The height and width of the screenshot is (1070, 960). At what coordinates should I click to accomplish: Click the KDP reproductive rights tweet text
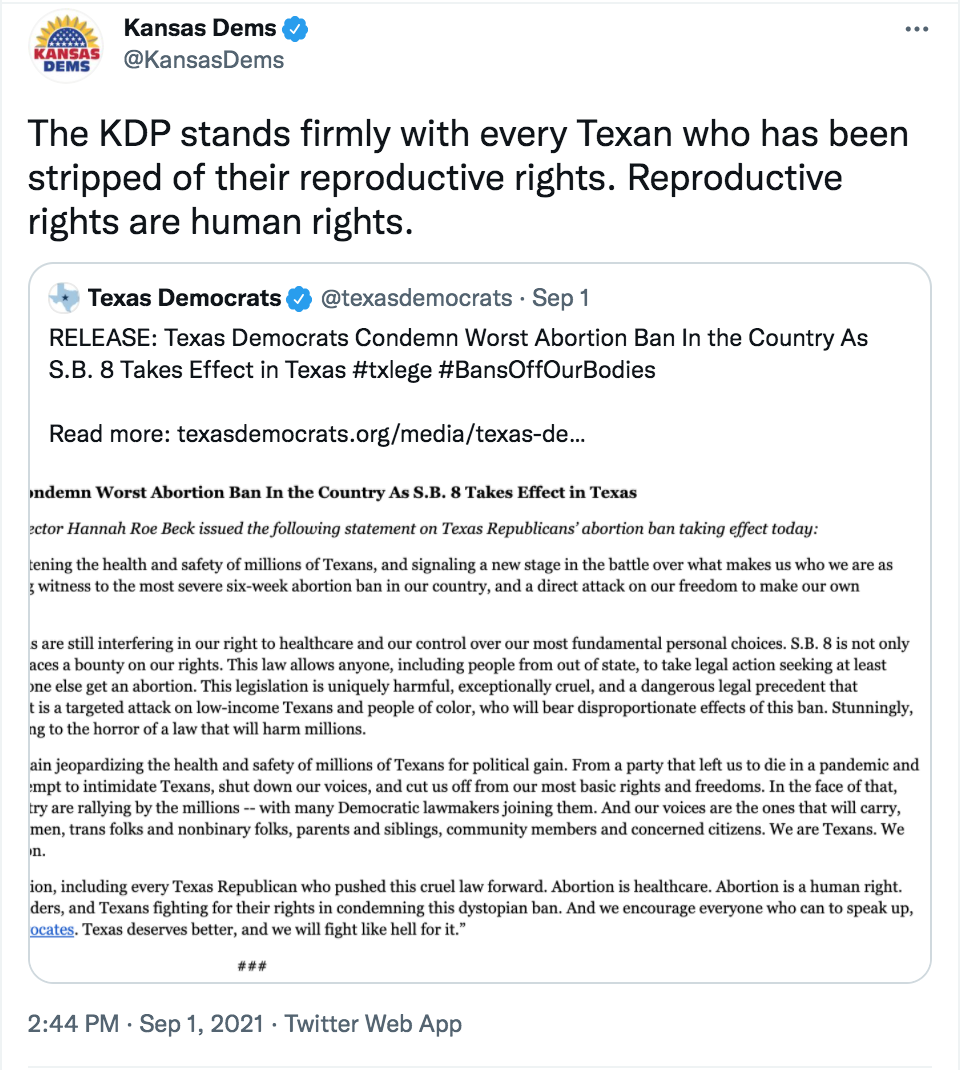(435, 178)
